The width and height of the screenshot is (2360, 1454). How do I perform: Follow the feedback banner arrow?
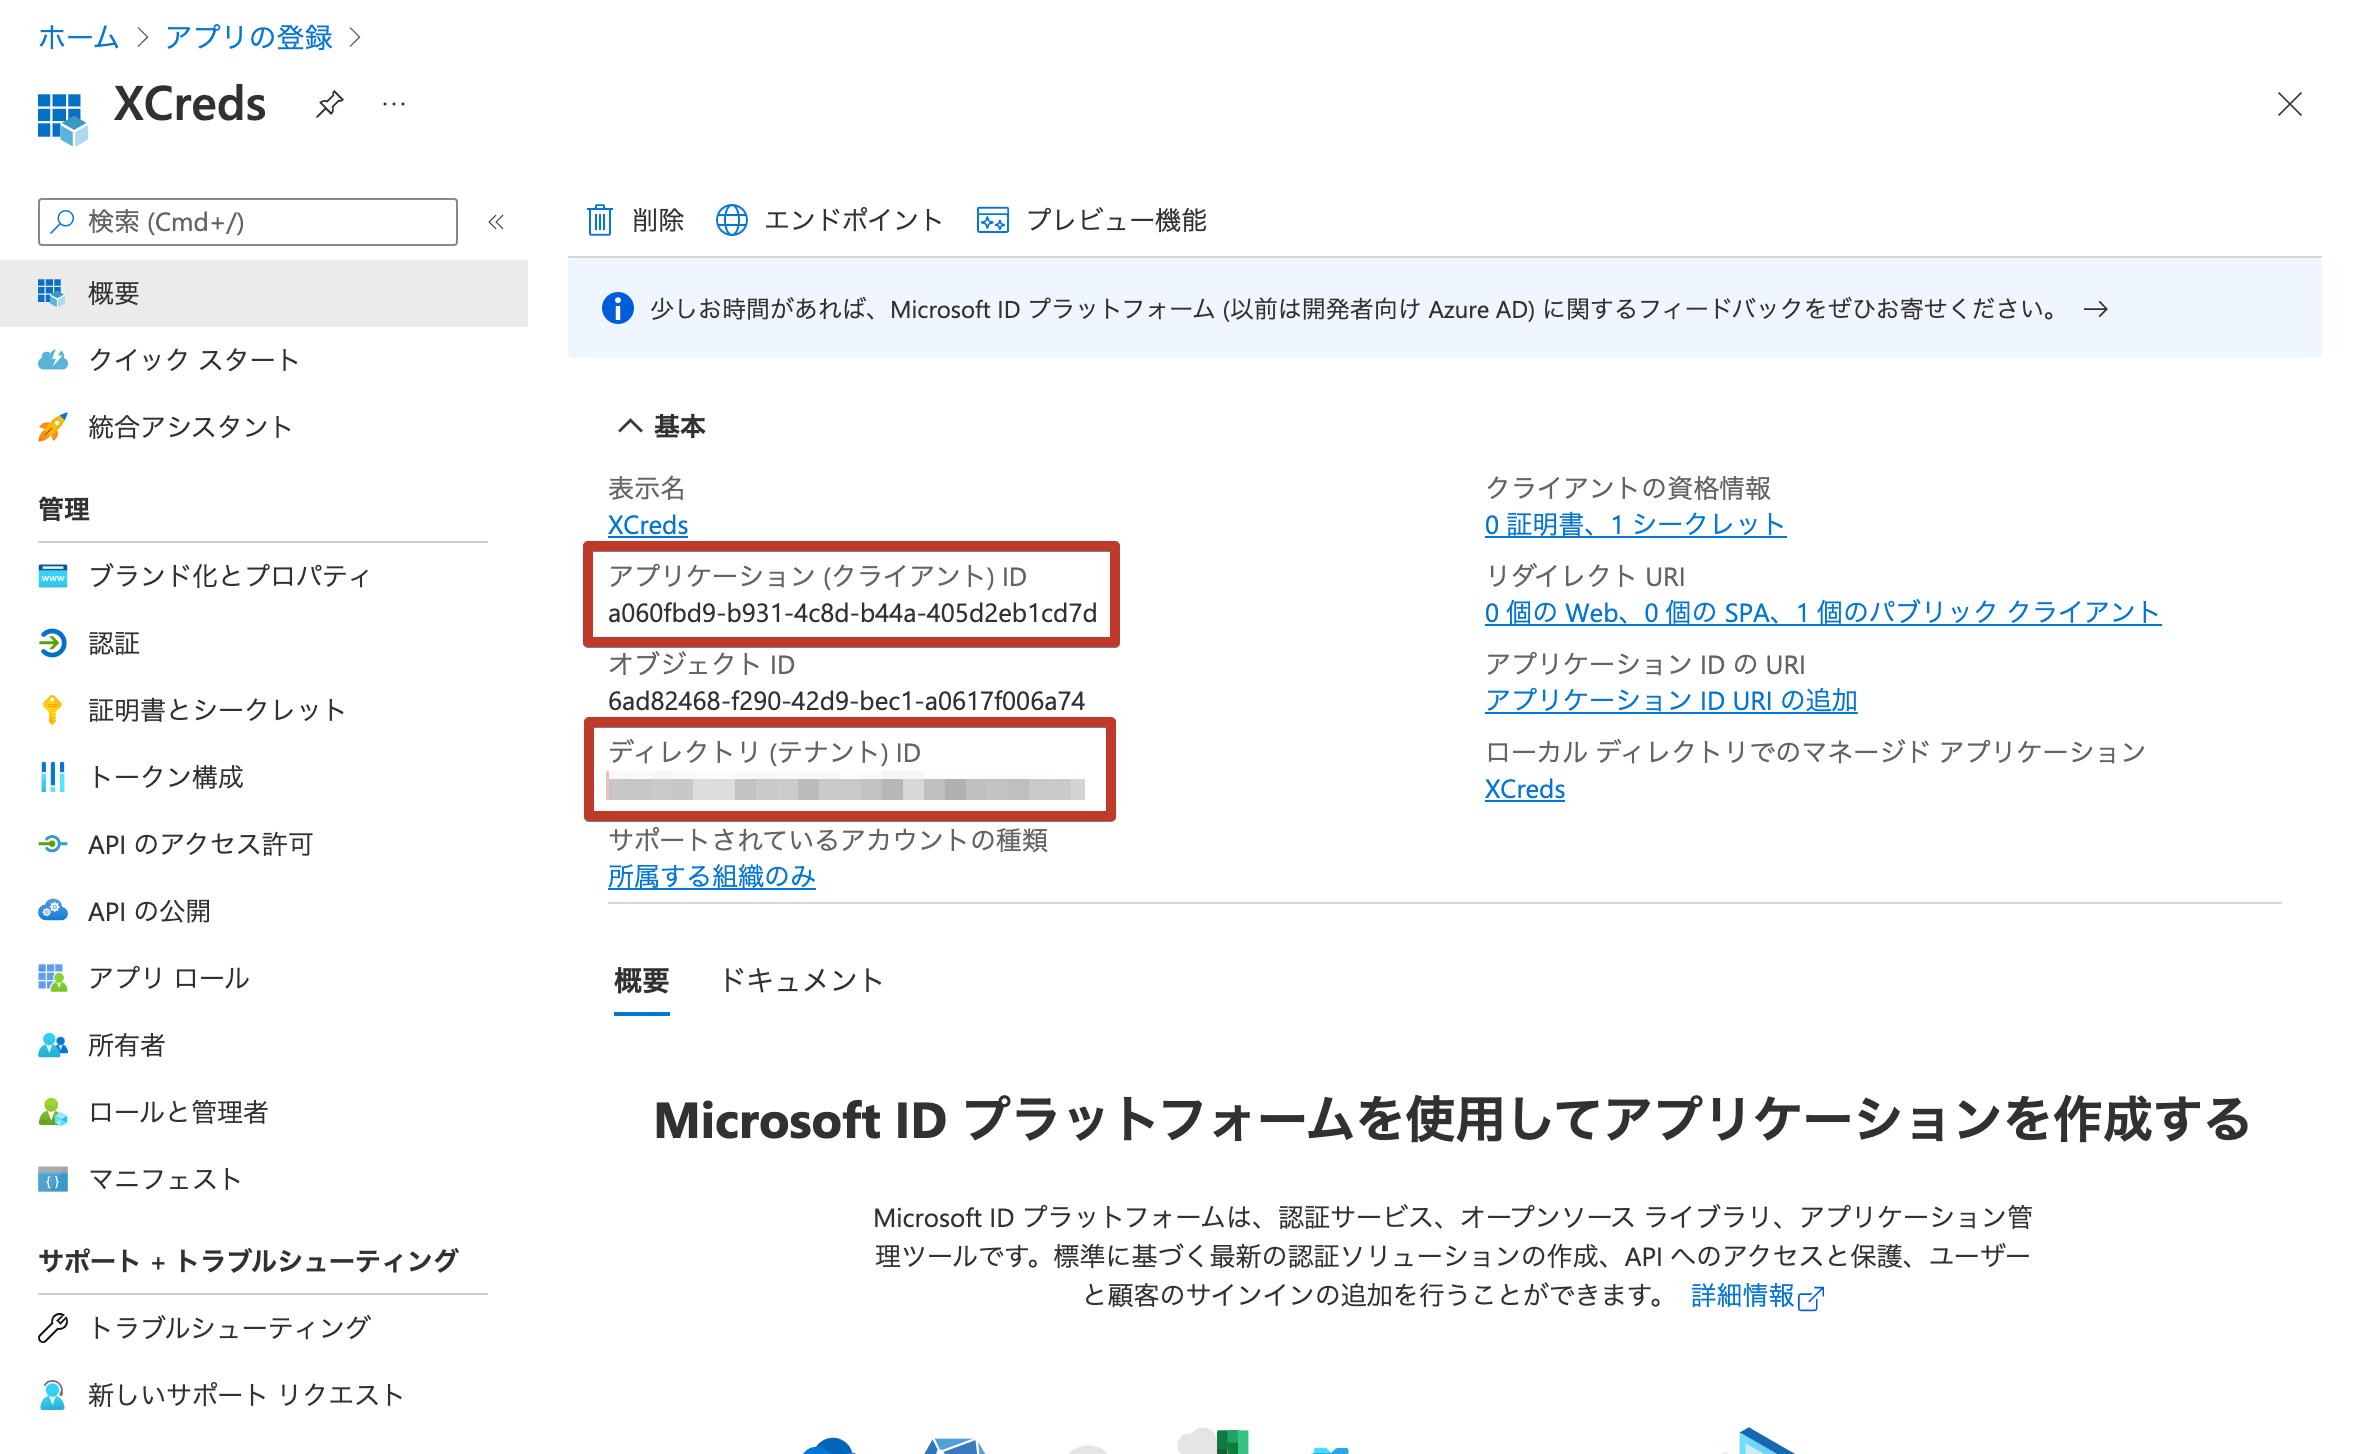2096,309
